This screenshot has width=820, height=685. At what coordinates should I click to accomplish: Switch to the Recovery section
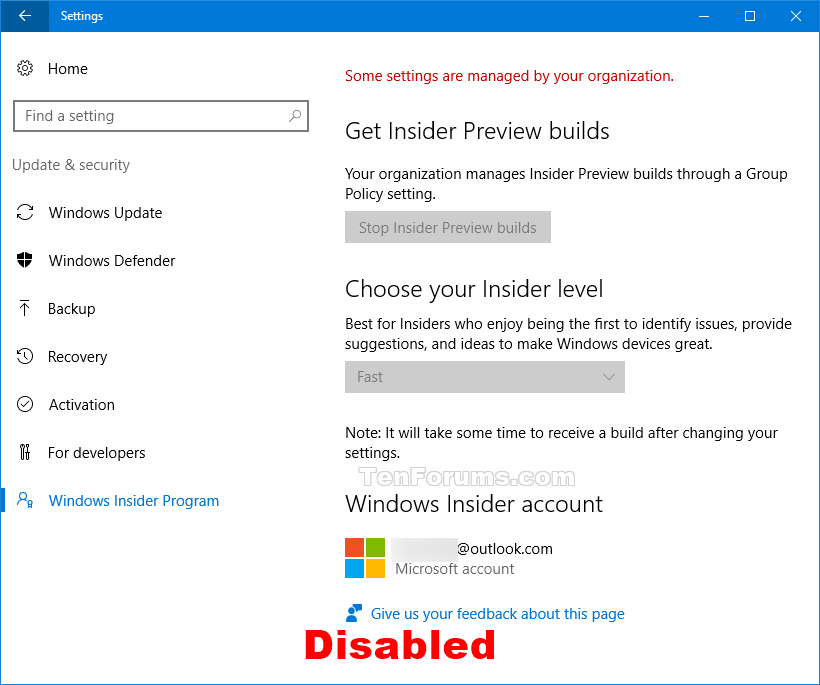click(x=77, y=357)
